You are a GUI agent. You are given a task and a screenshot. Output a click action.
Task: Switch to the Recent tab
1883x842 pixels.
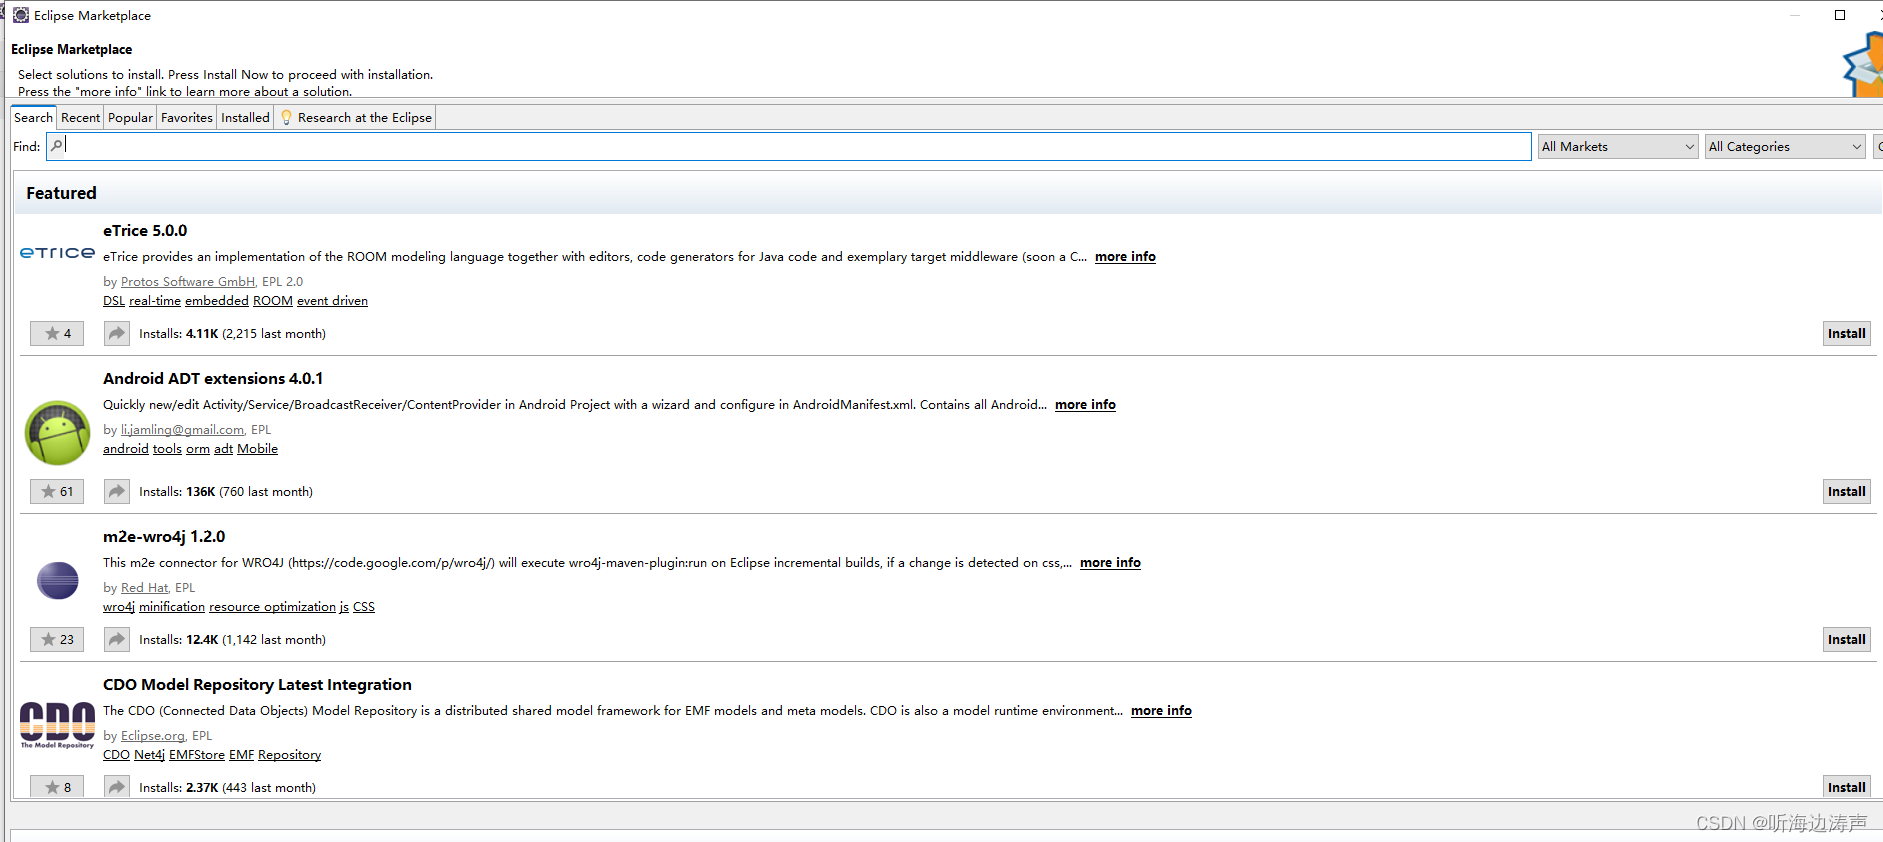(80, 117)
